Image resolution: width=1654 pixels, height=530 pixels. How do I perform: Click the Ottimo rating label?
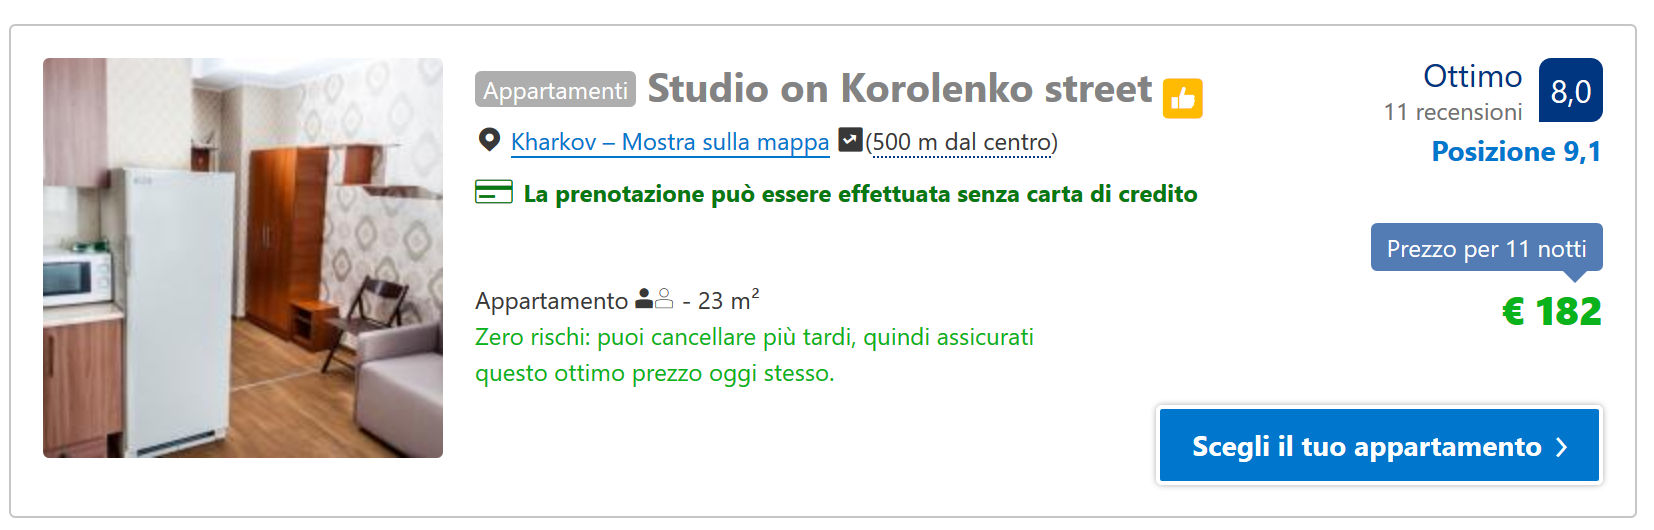pyautogui.click(x=1472, y=76)
